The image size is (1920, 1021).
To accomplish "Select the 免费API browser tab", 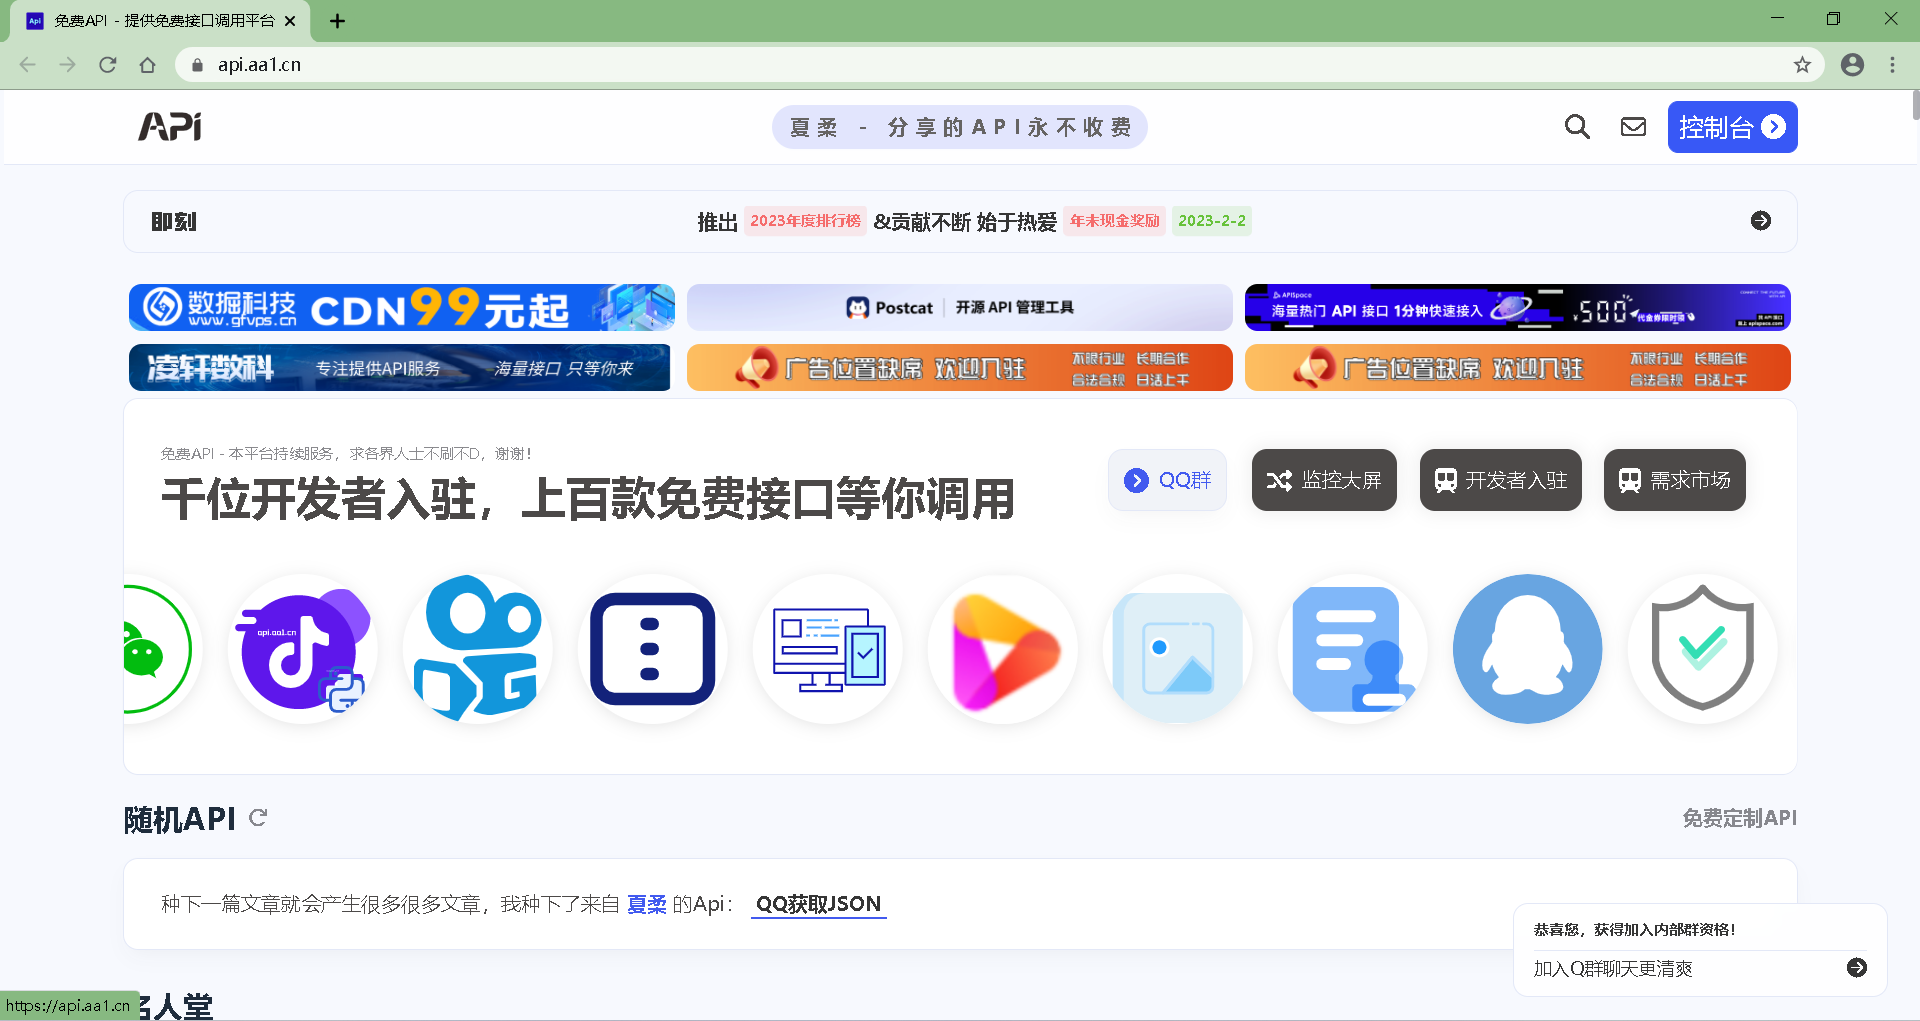I will tap(160, 21).
